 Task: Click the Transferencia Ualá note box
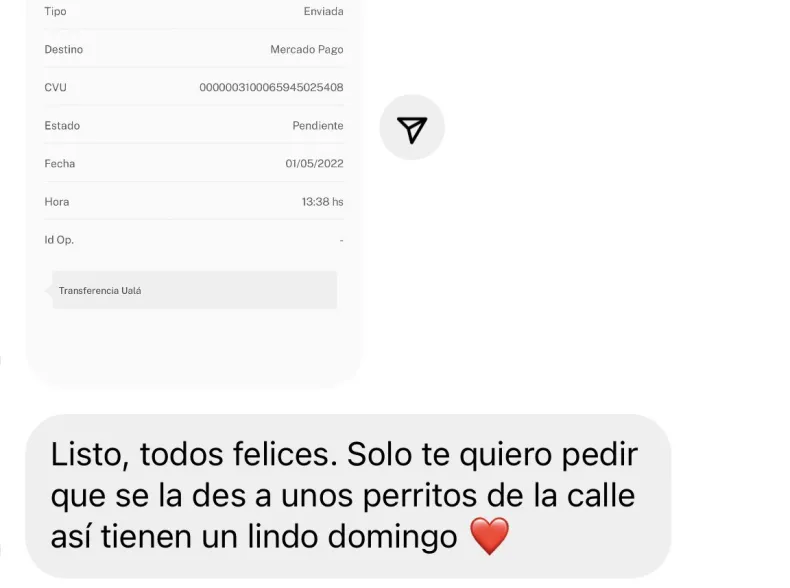[x=194, y=290]
